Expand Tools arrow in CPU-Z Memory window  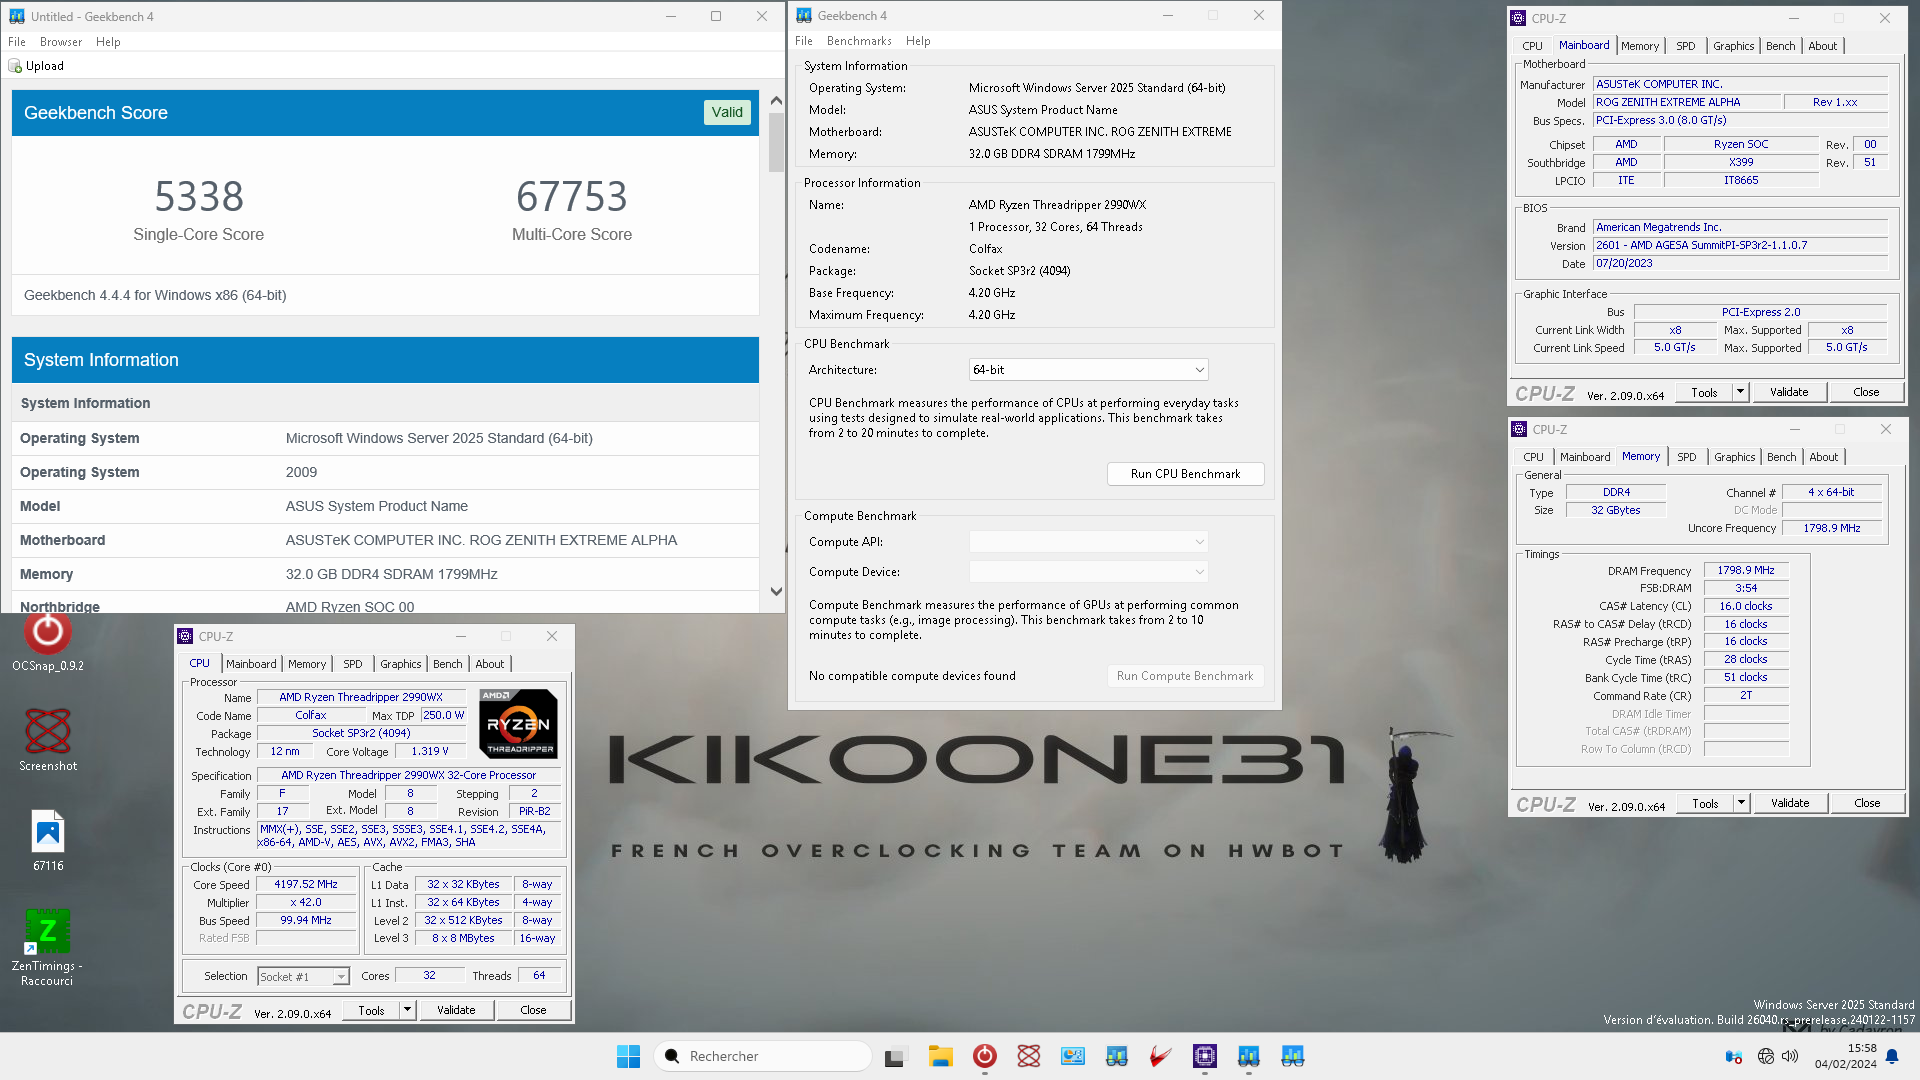click(x=1741, y=803)
